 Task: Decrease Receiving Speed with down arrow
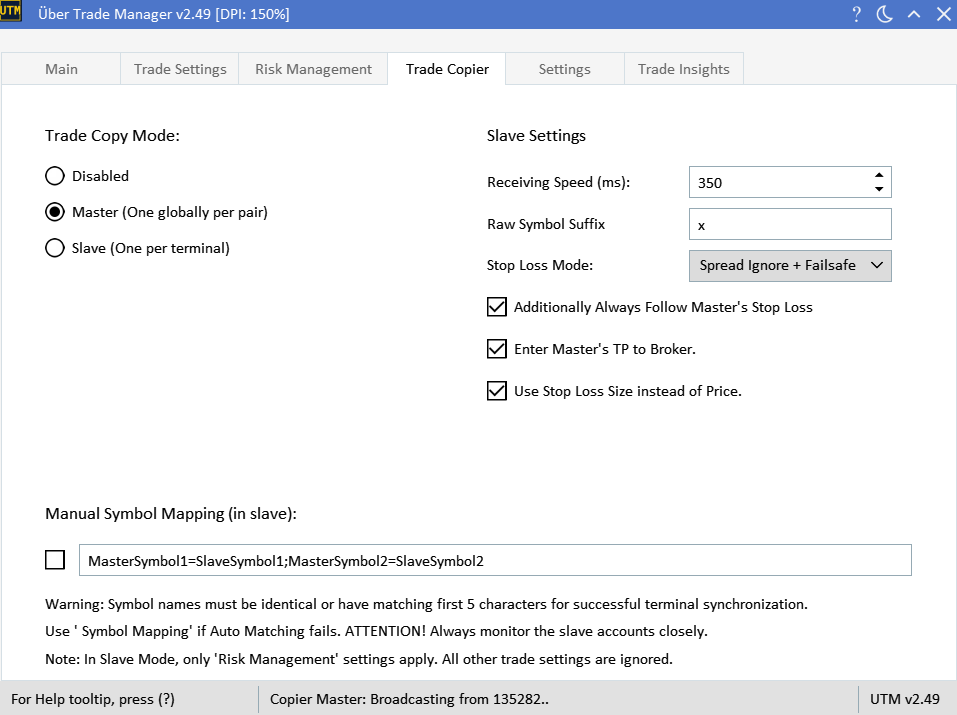point(879,189)
